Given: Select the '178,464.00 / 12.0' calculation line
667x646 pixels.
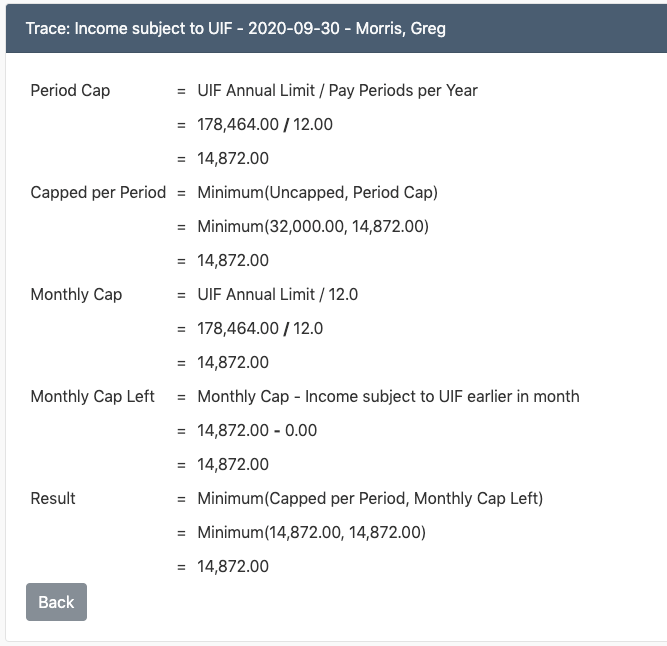Looking at the screenshot, I should (260, 328).
